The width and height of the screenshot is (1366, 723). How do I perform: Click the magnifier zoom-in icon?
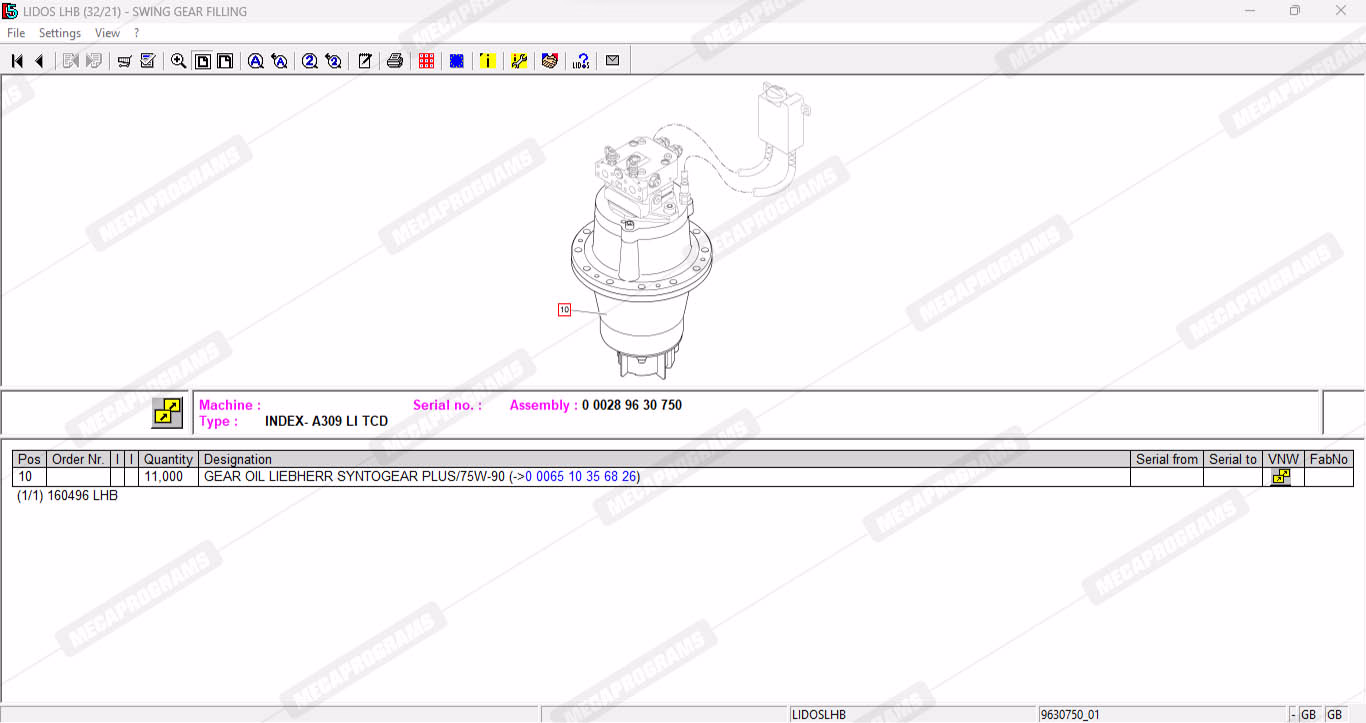[x=179, y=61]
